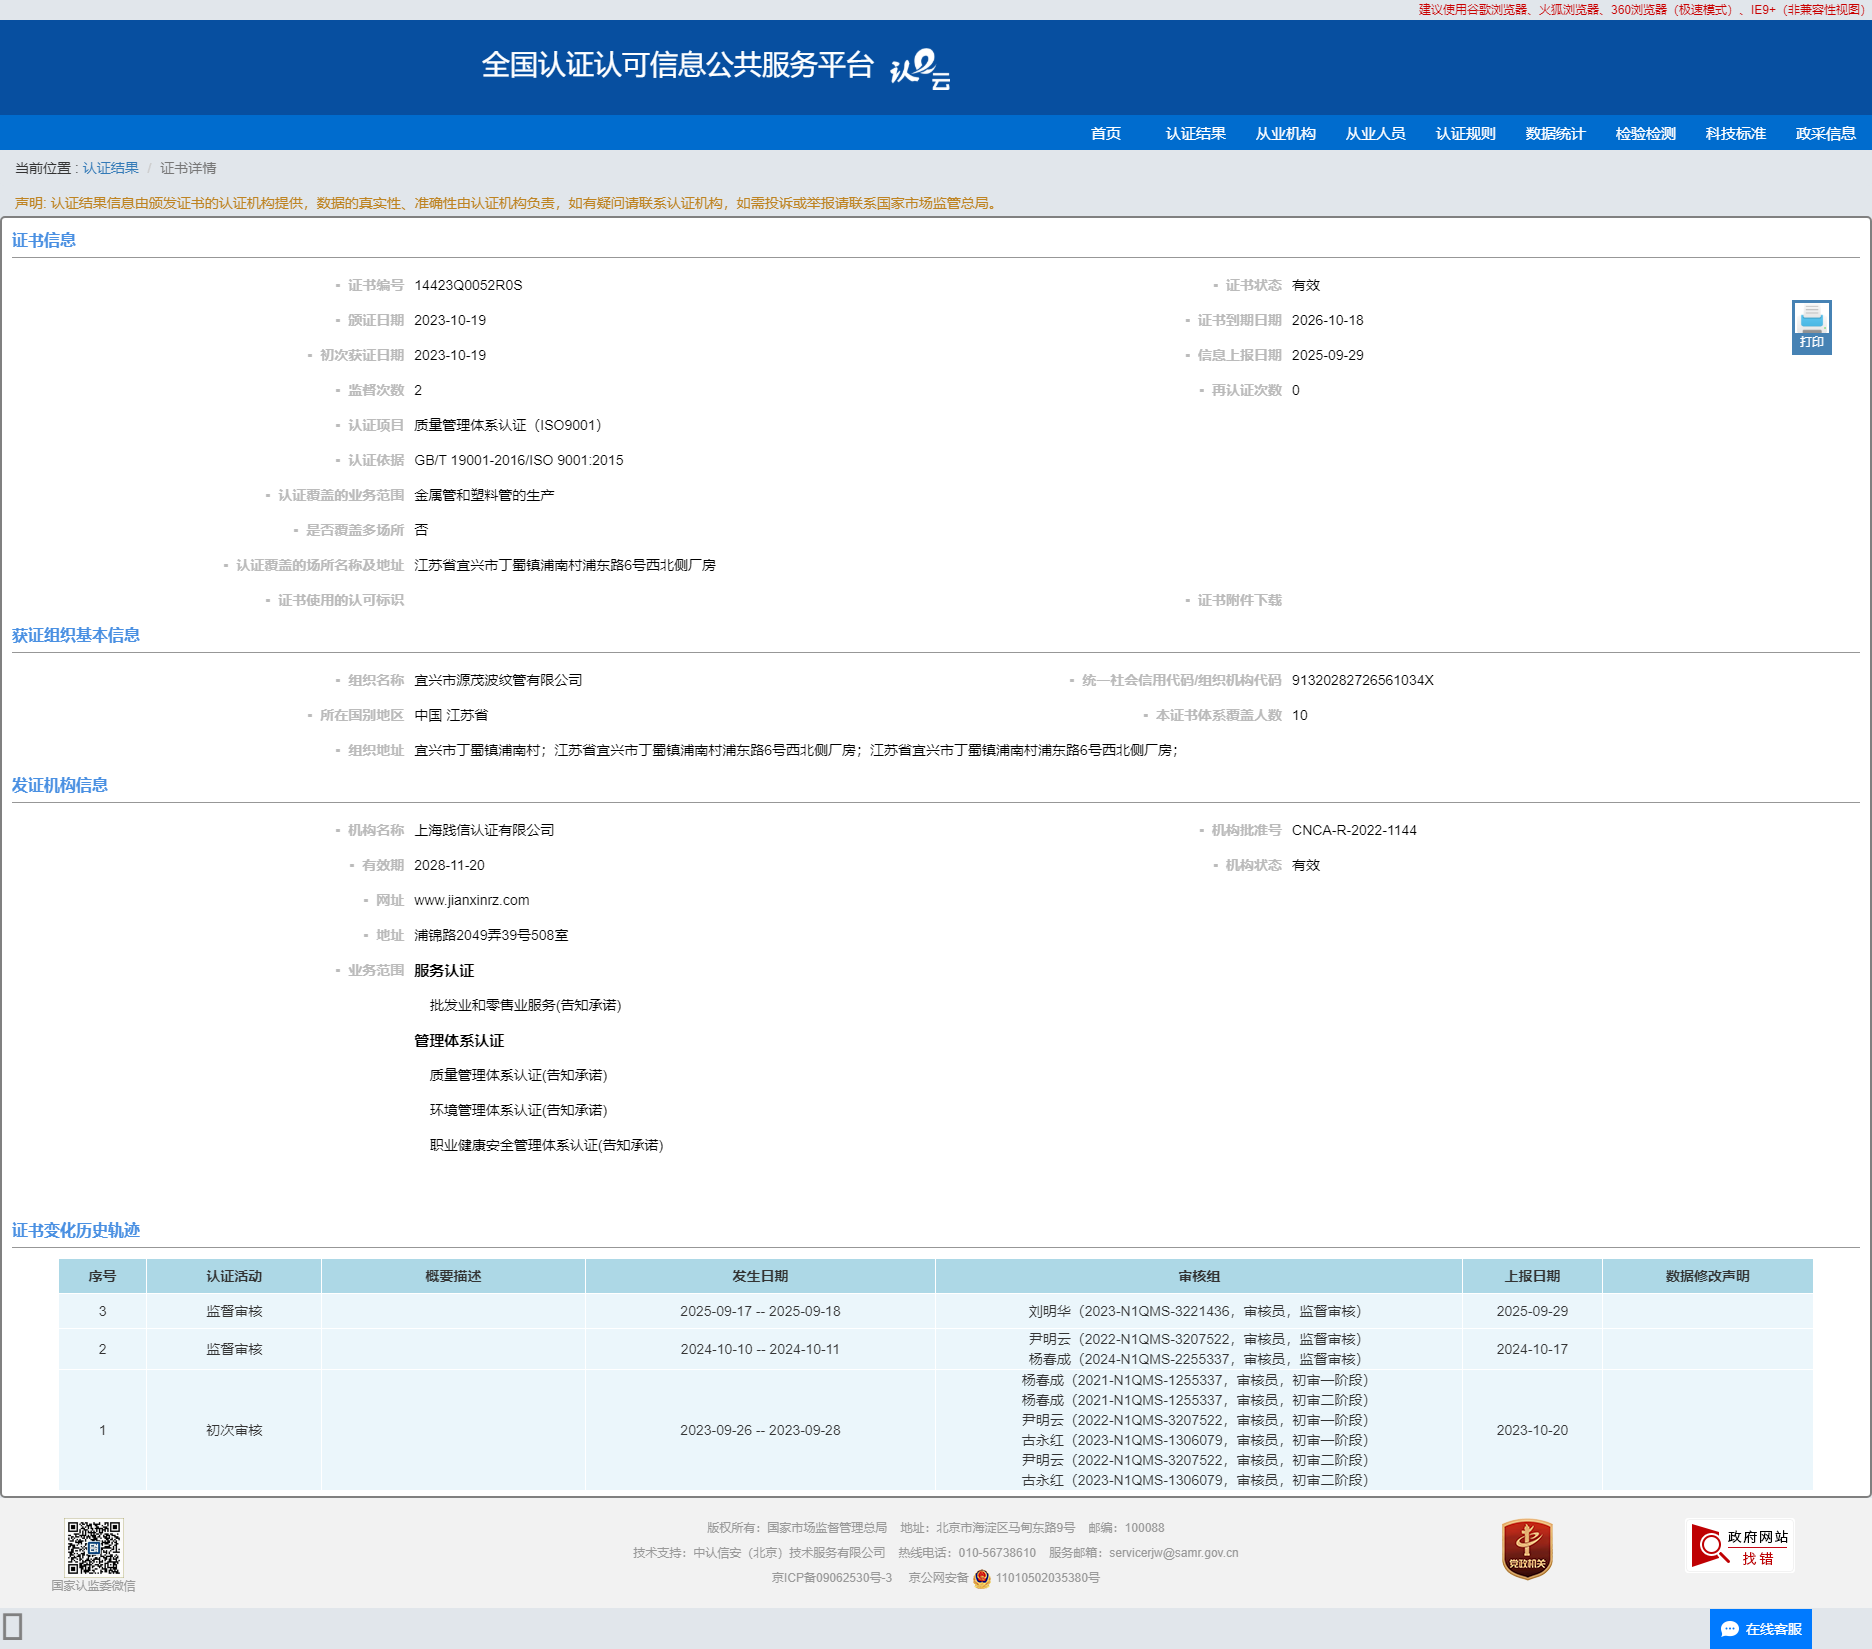The width and height of the screenshot is (1872, 1649).
Task: Click the 管理体系认证 heading
Action: point(459,1040)
